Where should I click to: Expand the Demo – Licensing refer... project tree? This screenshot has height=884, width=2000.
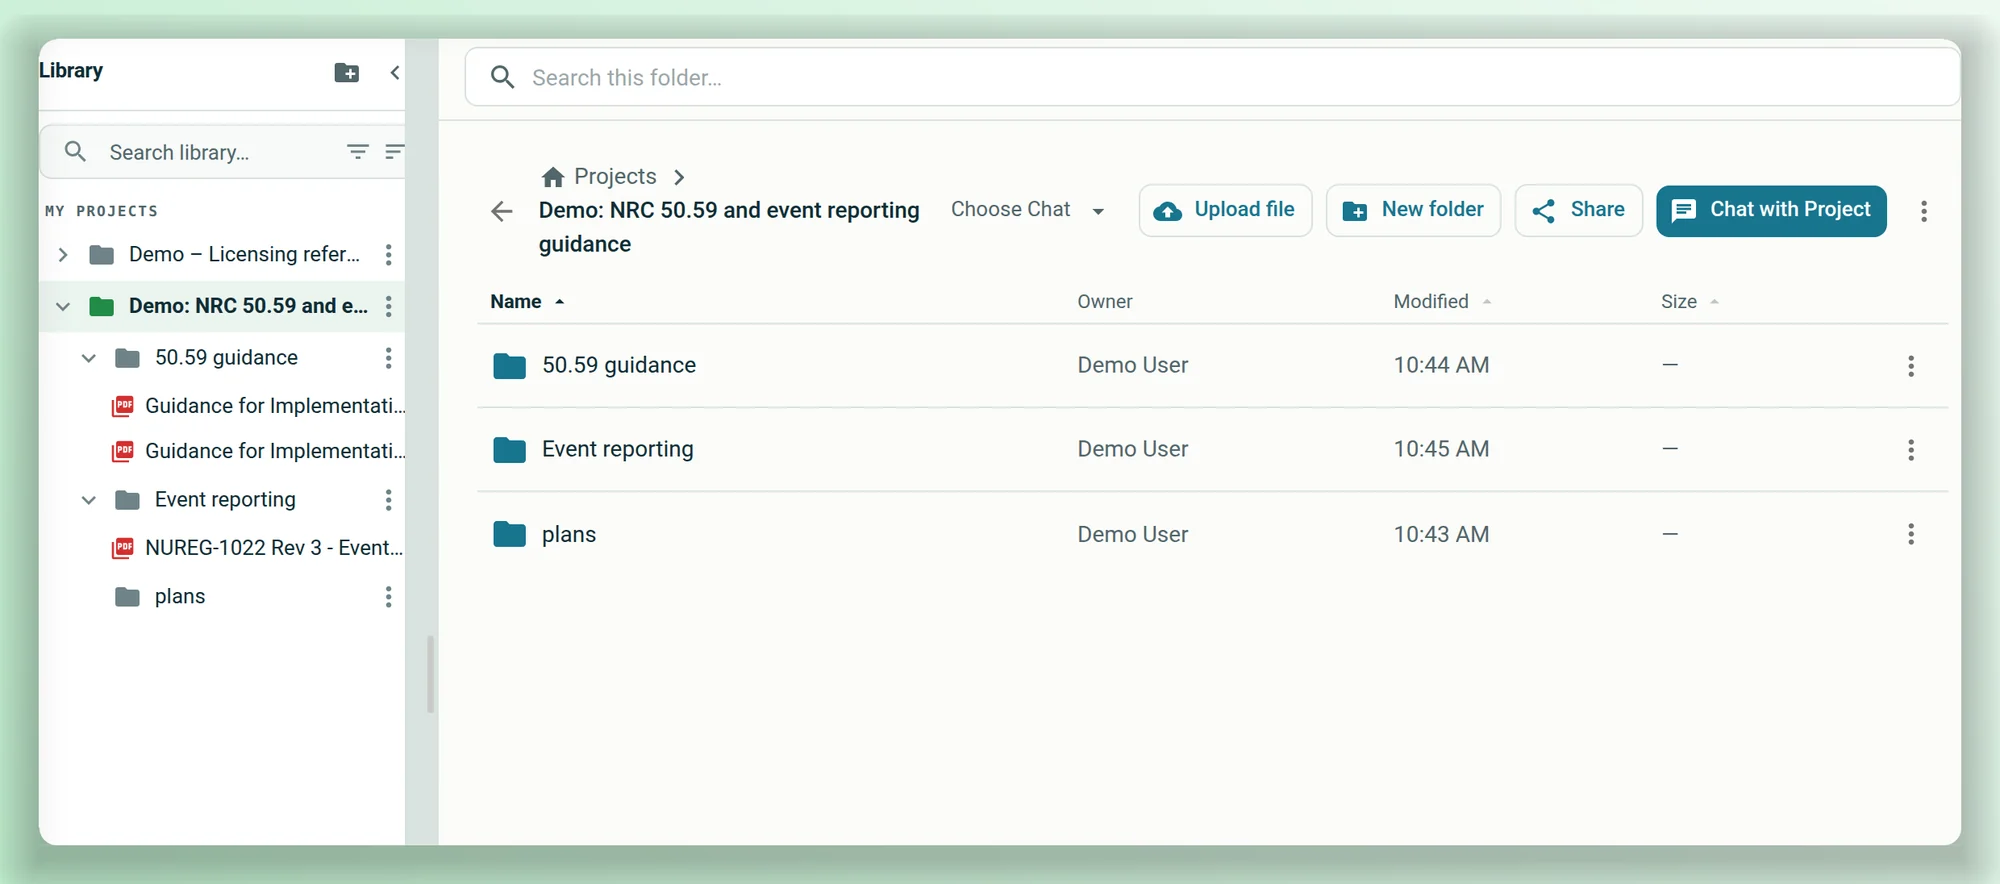point(63,255)
